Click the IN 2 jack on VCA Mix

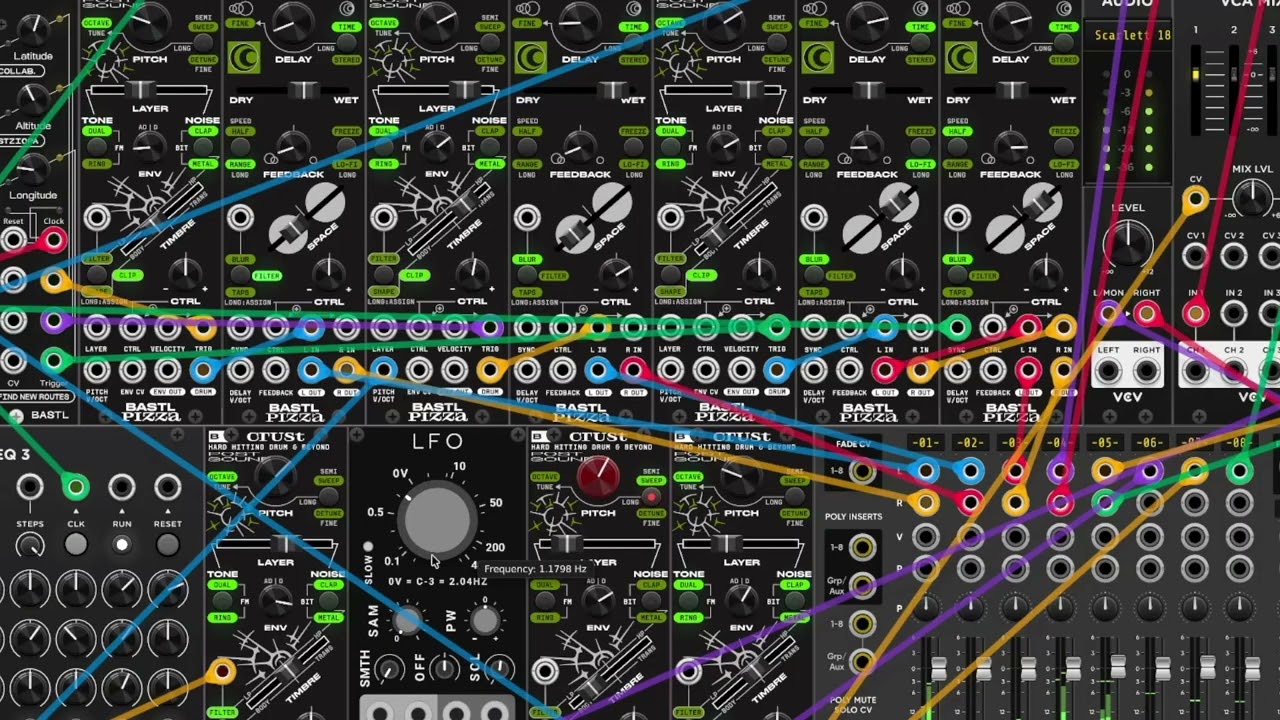click(x=1234, y=314)
